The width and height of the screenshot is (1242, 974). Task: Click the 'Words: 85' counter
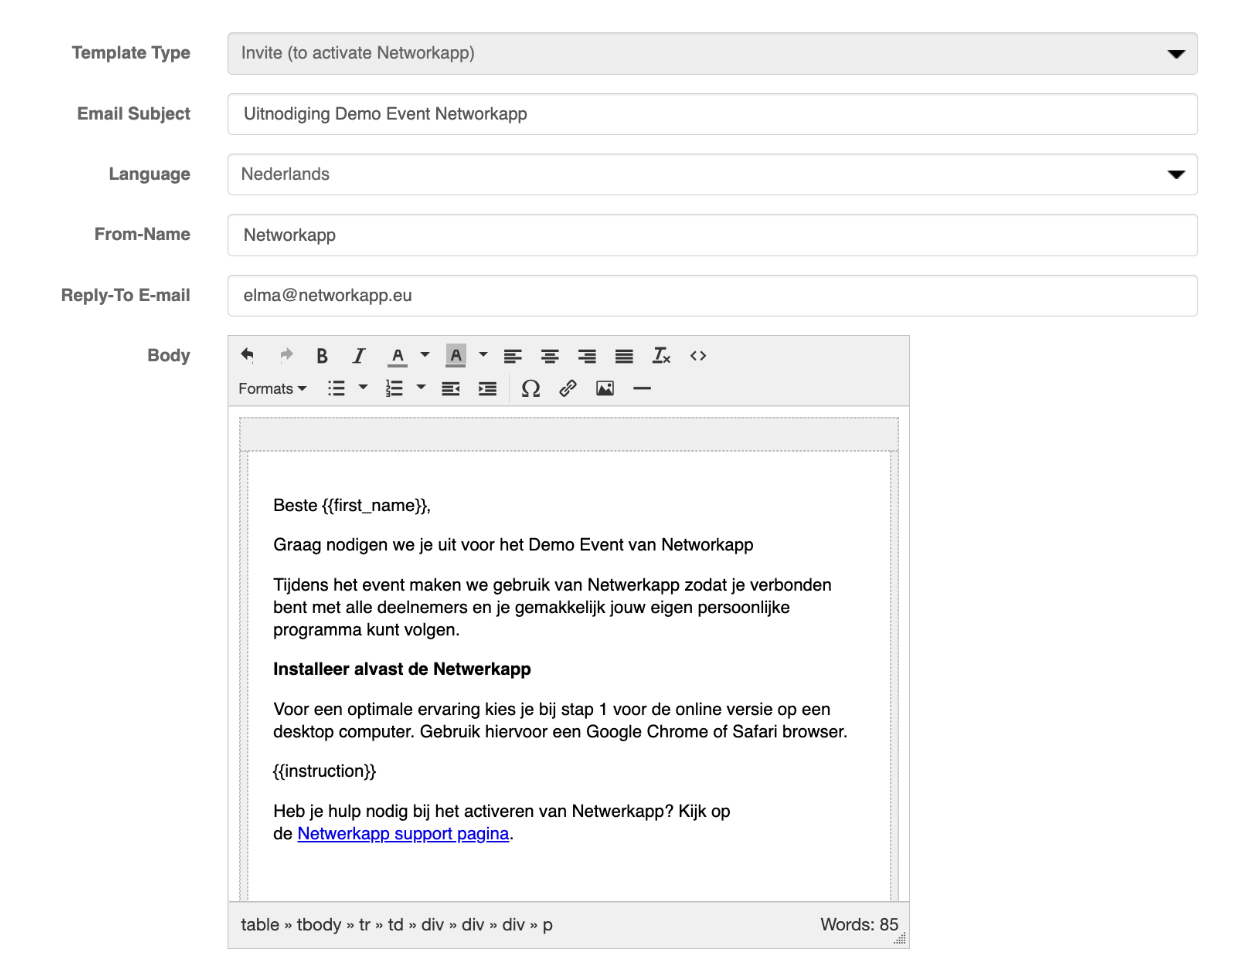(x=859, y=925)
